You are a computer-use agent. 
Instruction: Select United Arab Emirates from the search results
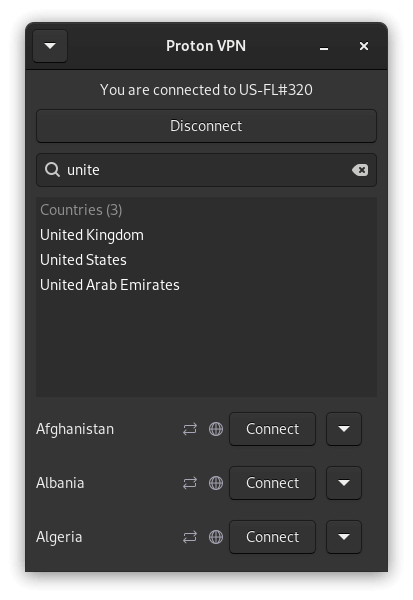coord(110,285)
